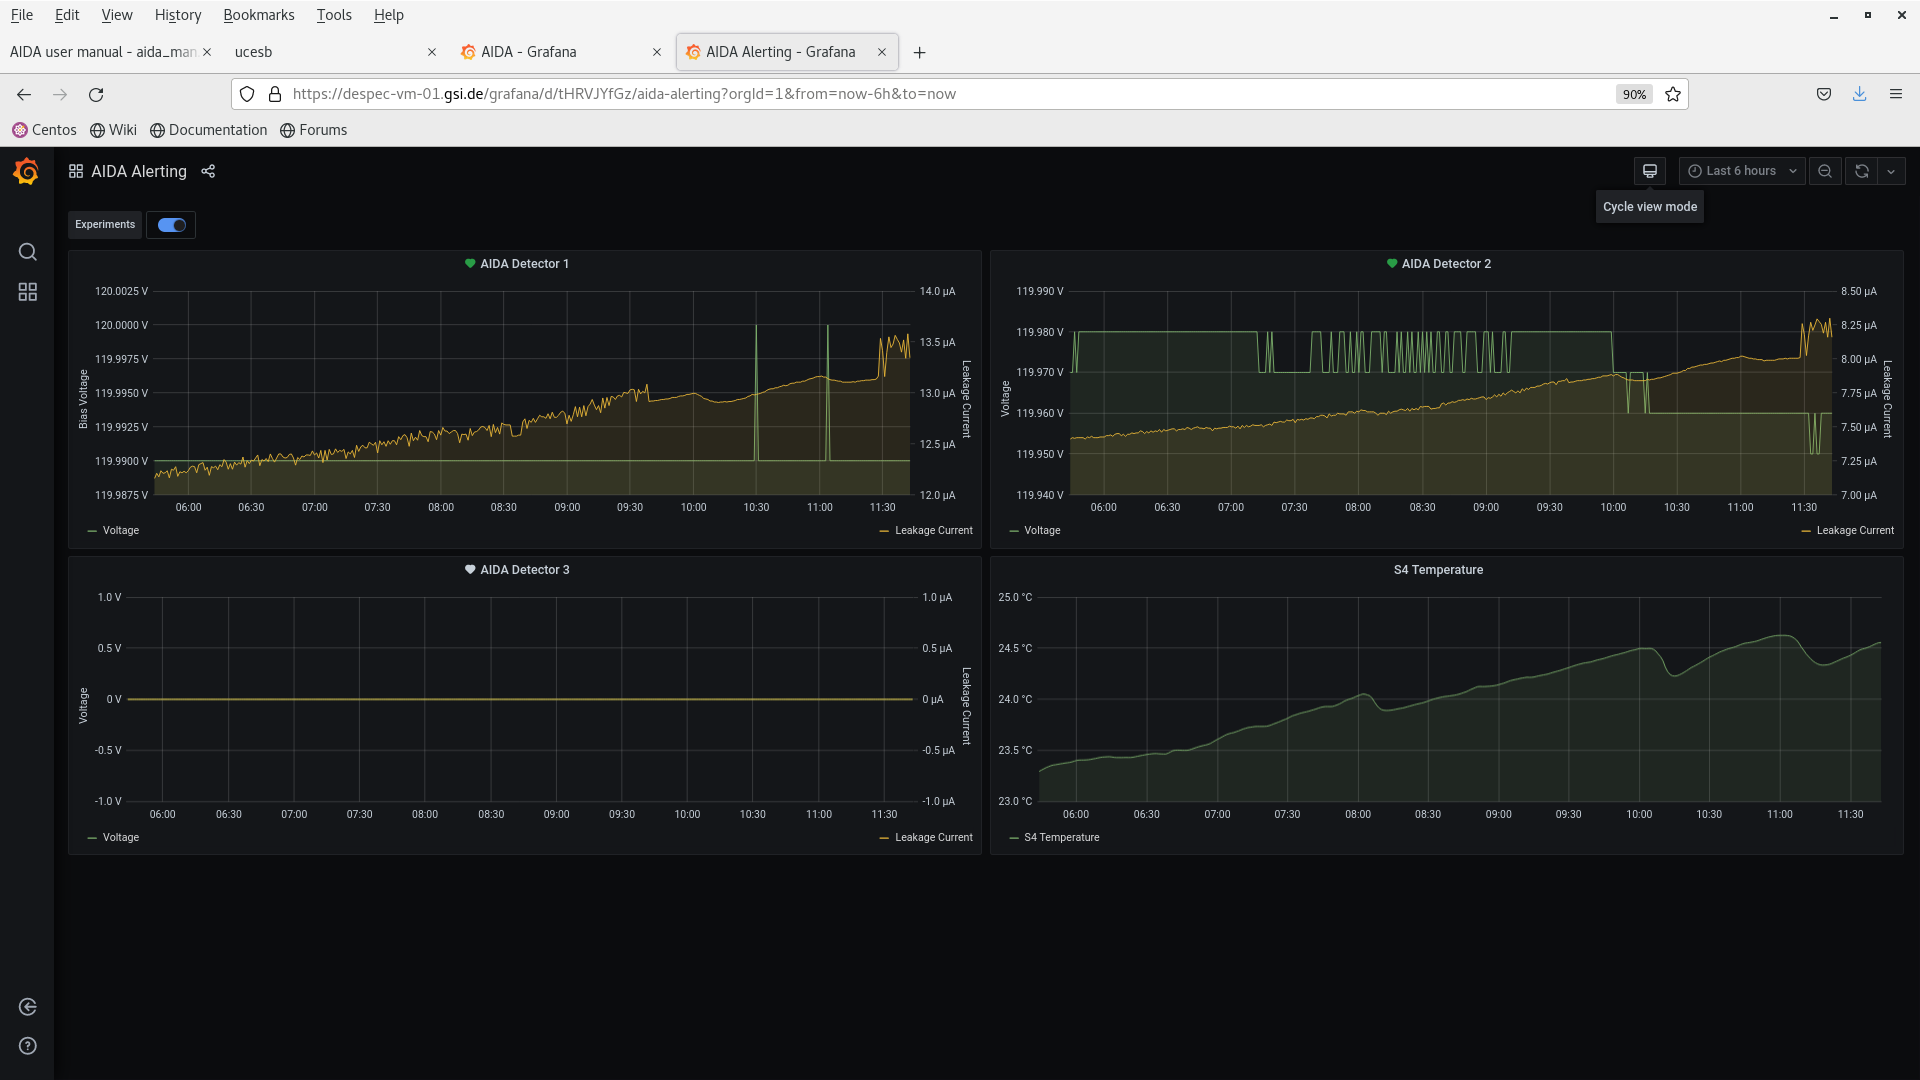Open the search dashboards icon
1920x1080 pixels.
tap(27, 252)
